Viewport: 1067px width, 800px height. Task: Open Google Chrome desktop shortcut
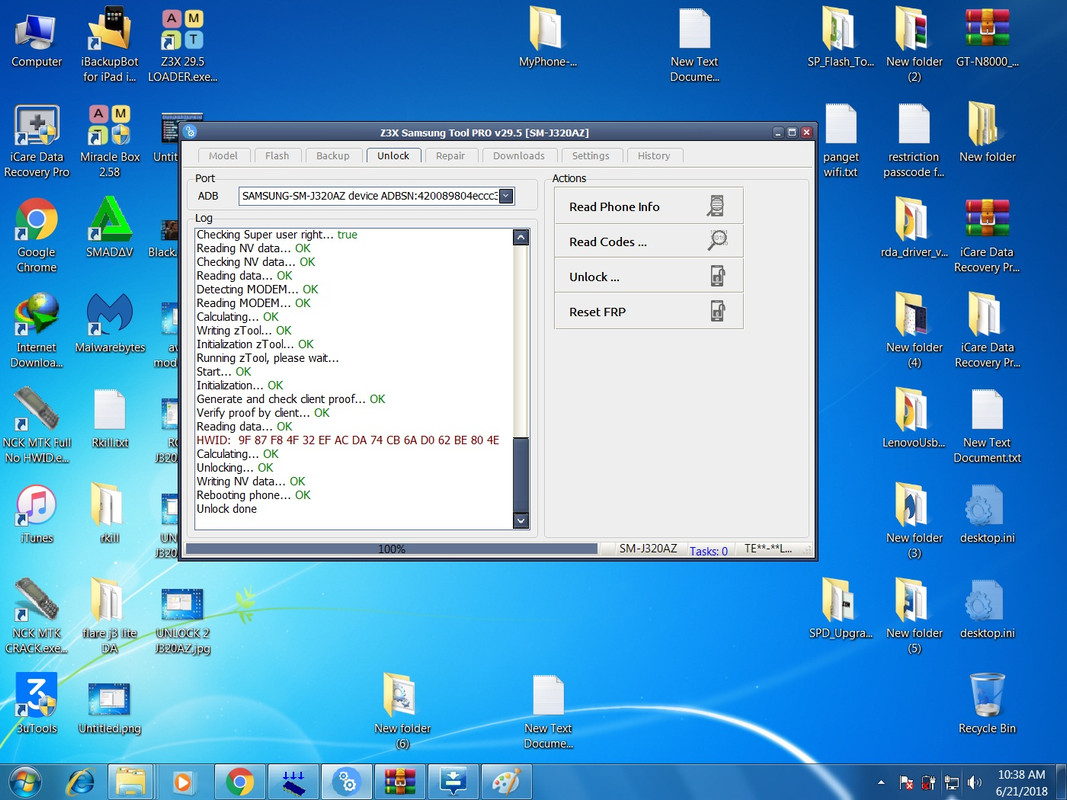click(x=37, y=235)
